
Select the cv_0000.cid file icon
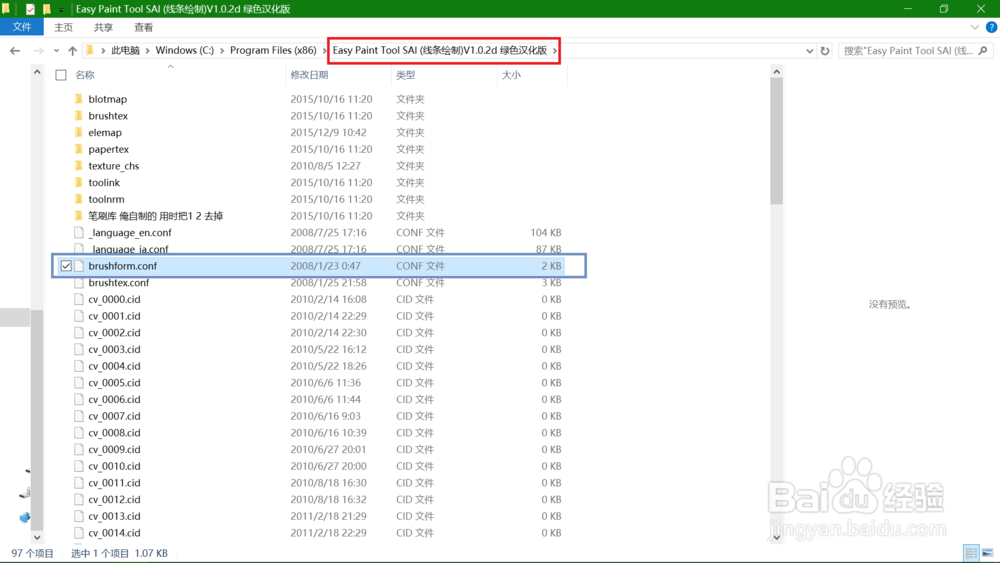pyautogui.click(x=78, y=299)
